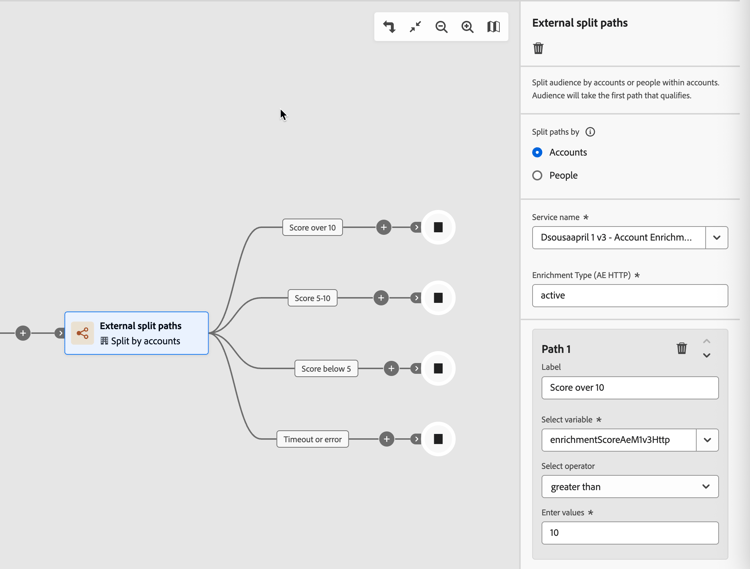Click the Score below 5 path label

[x=326, y=369]
